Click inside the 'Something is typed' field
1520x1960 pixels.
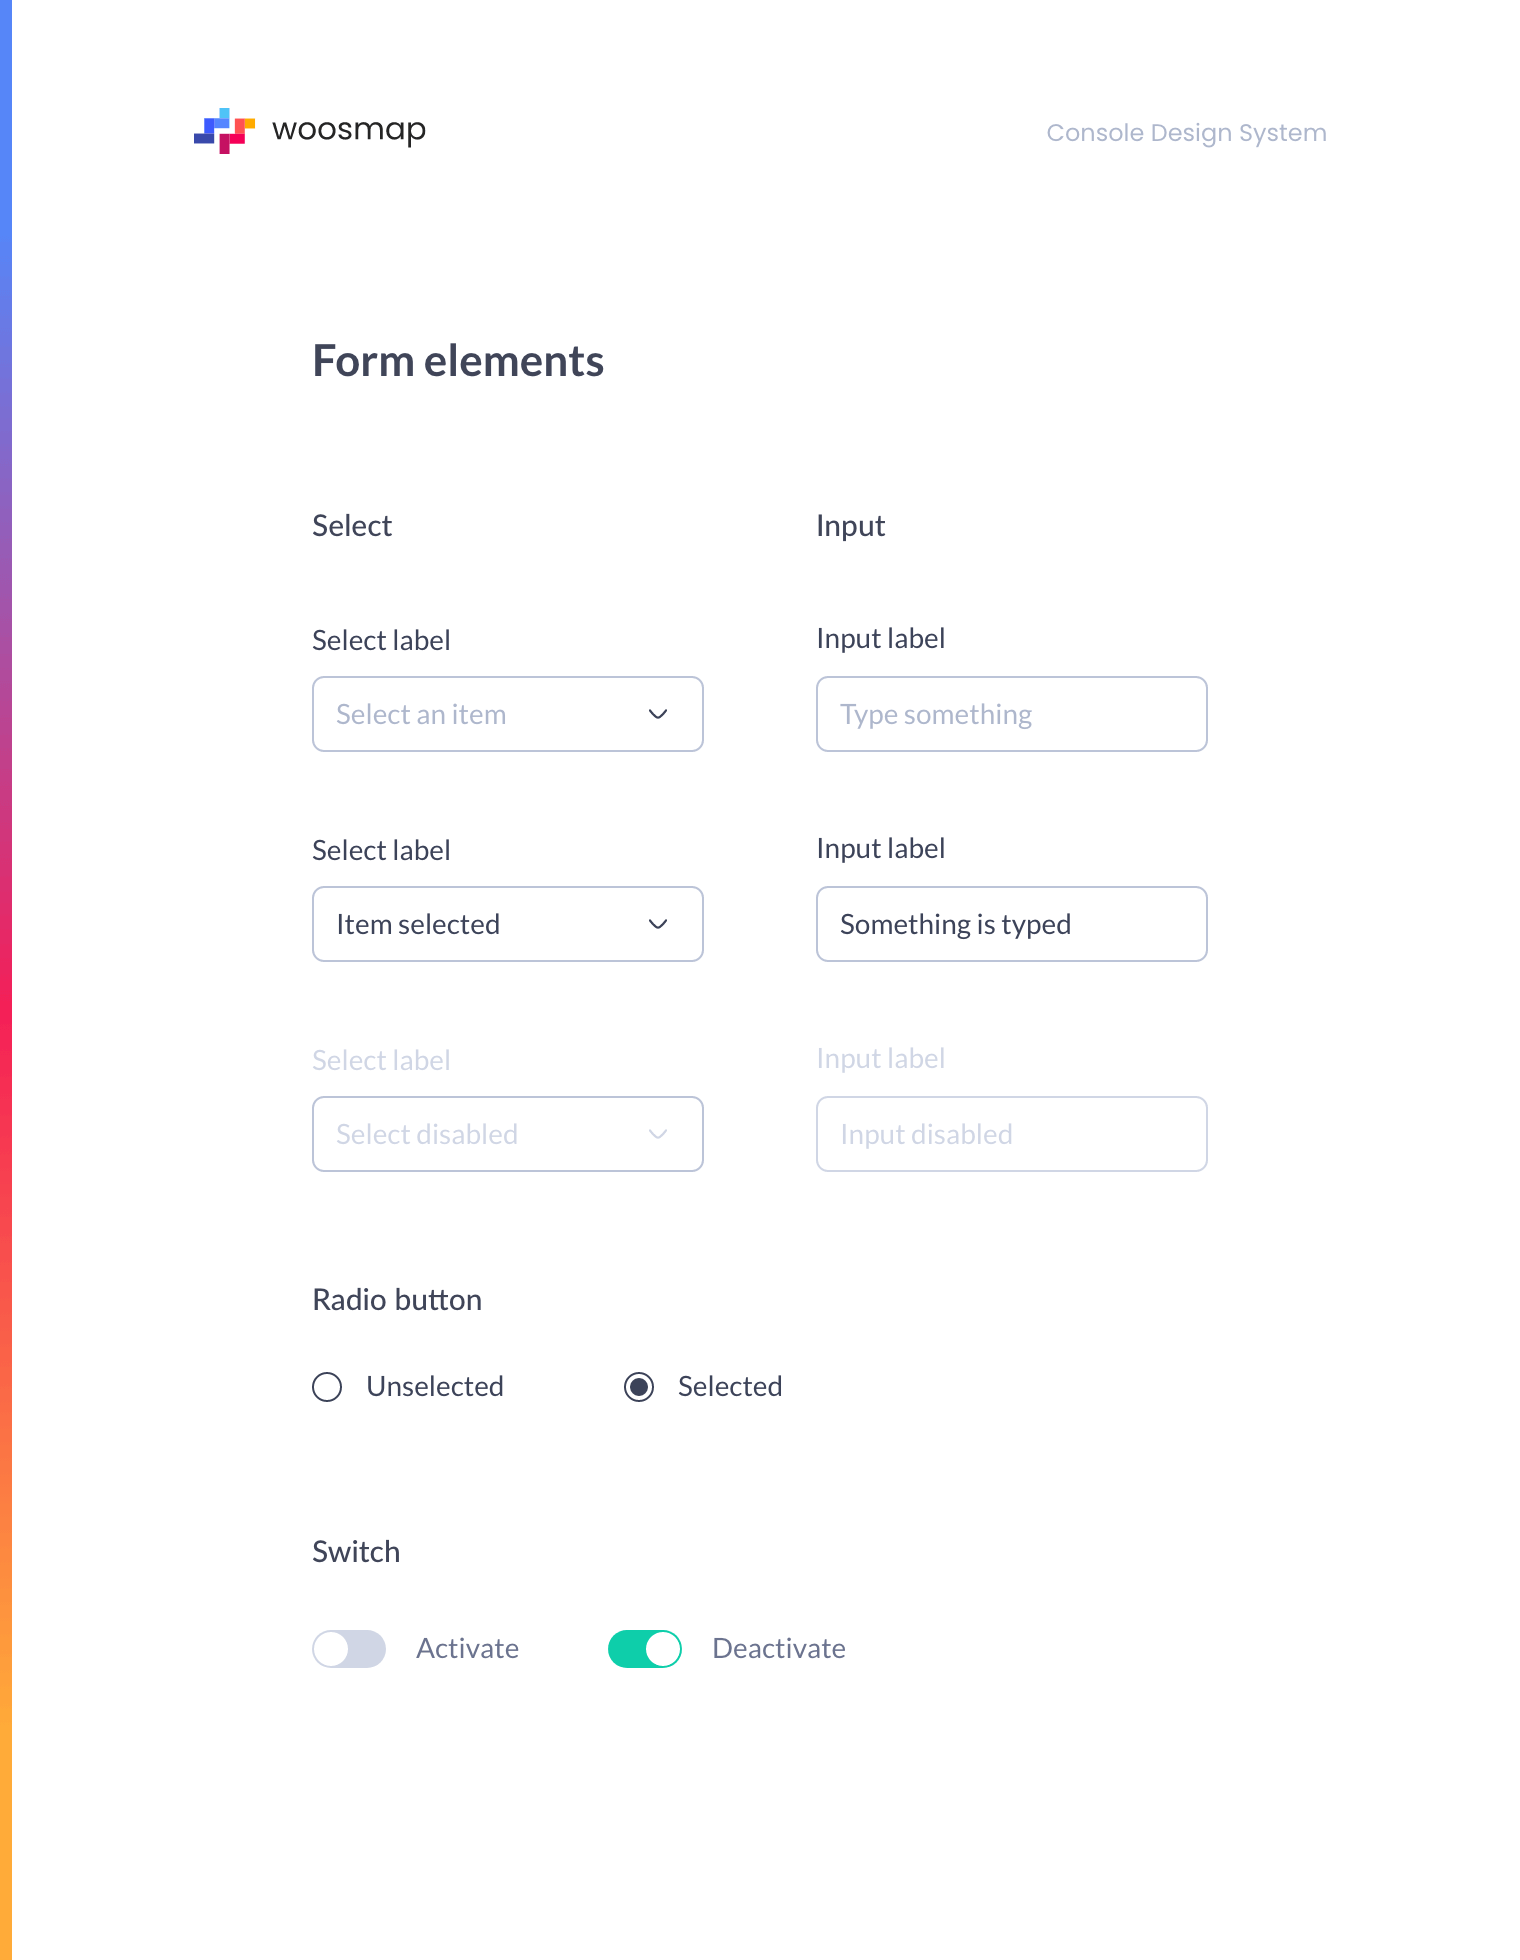coord(1011,924)
